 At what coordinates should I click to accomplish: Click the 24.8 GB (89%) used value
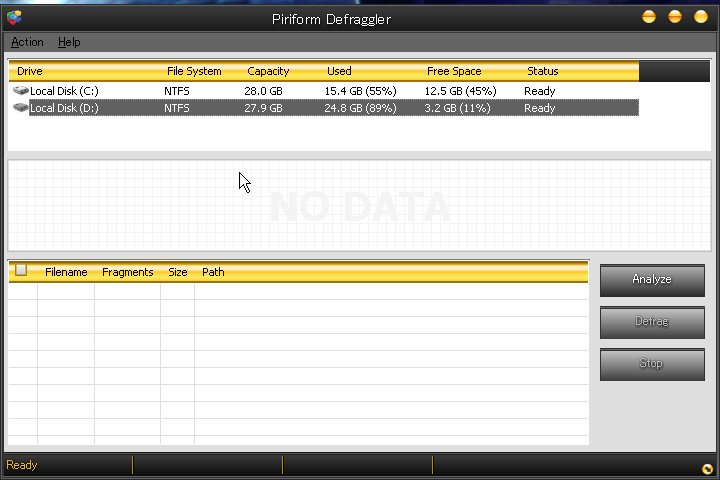click(360, 108)
